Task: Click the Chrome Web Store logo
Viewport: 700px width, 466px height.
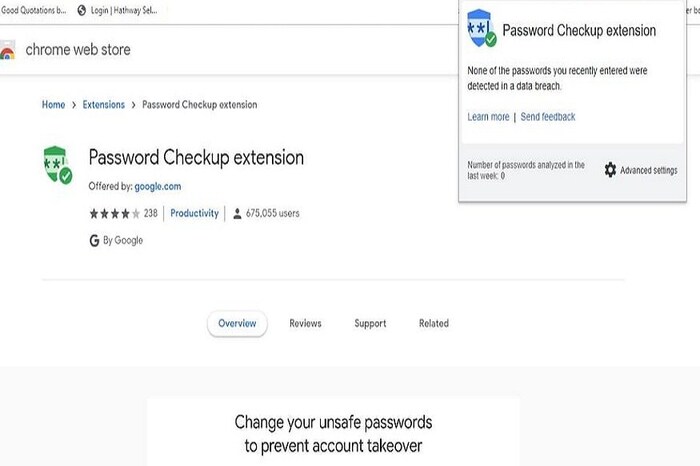Action: point(8,50)
